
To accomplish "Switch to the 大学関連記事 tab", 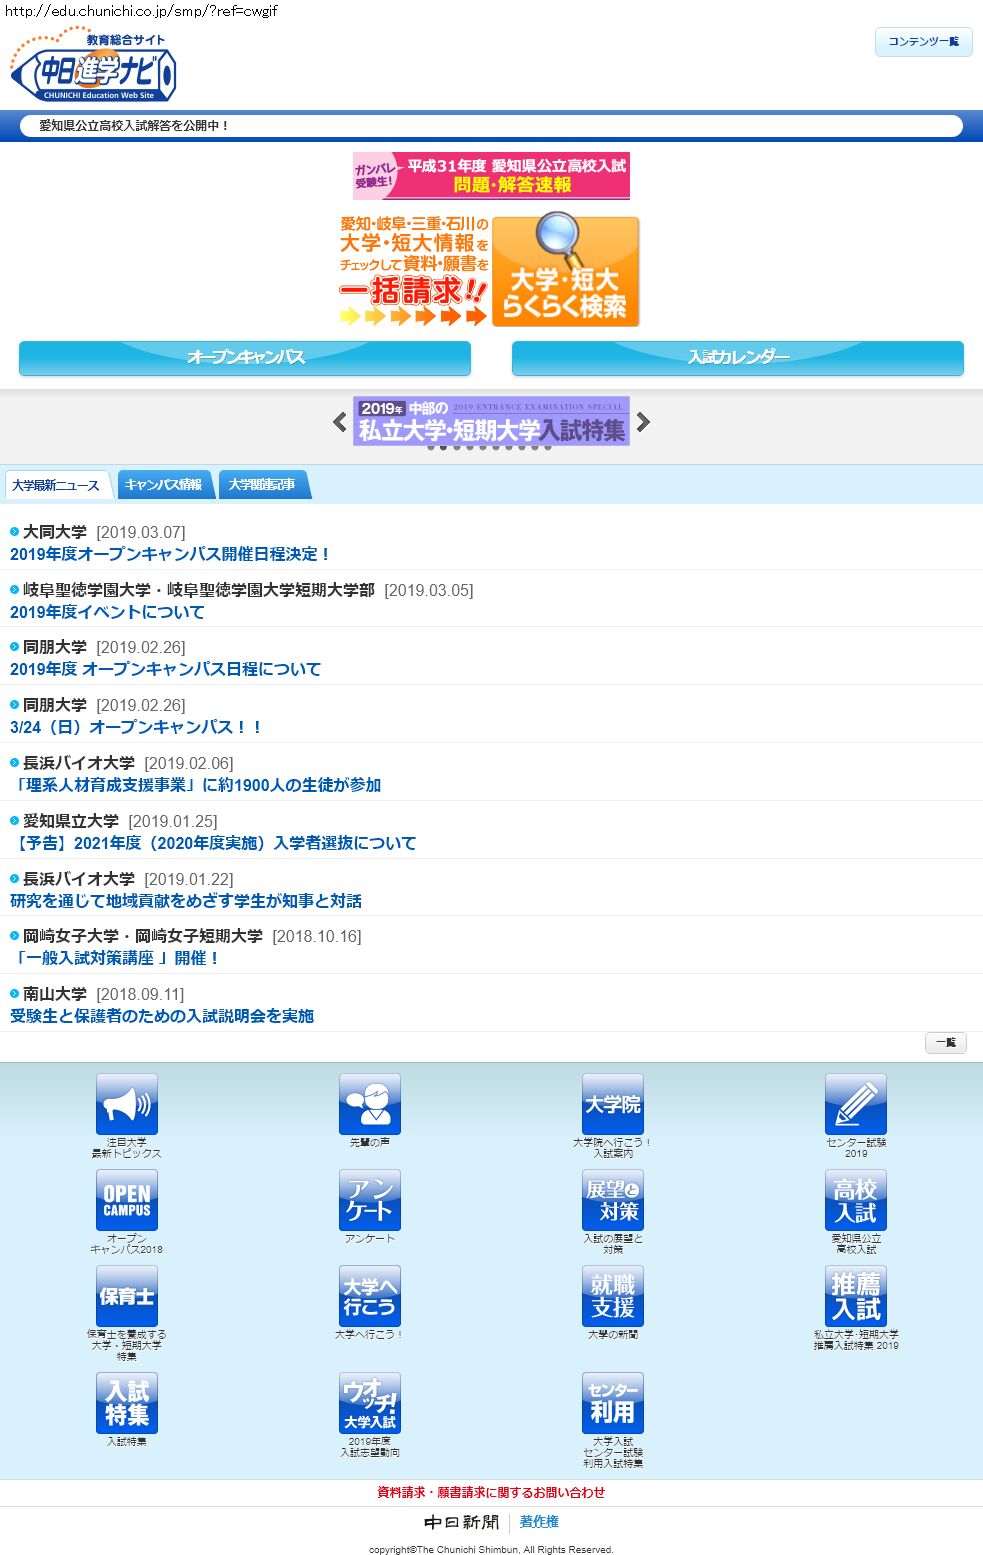I will pyautogui.click(x=262, y=485).
